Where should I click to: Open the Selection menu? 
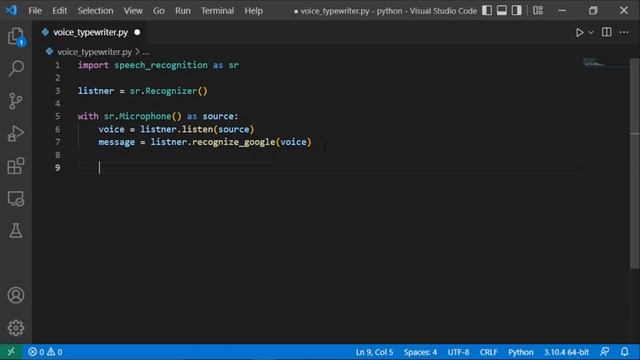[96, 11]
